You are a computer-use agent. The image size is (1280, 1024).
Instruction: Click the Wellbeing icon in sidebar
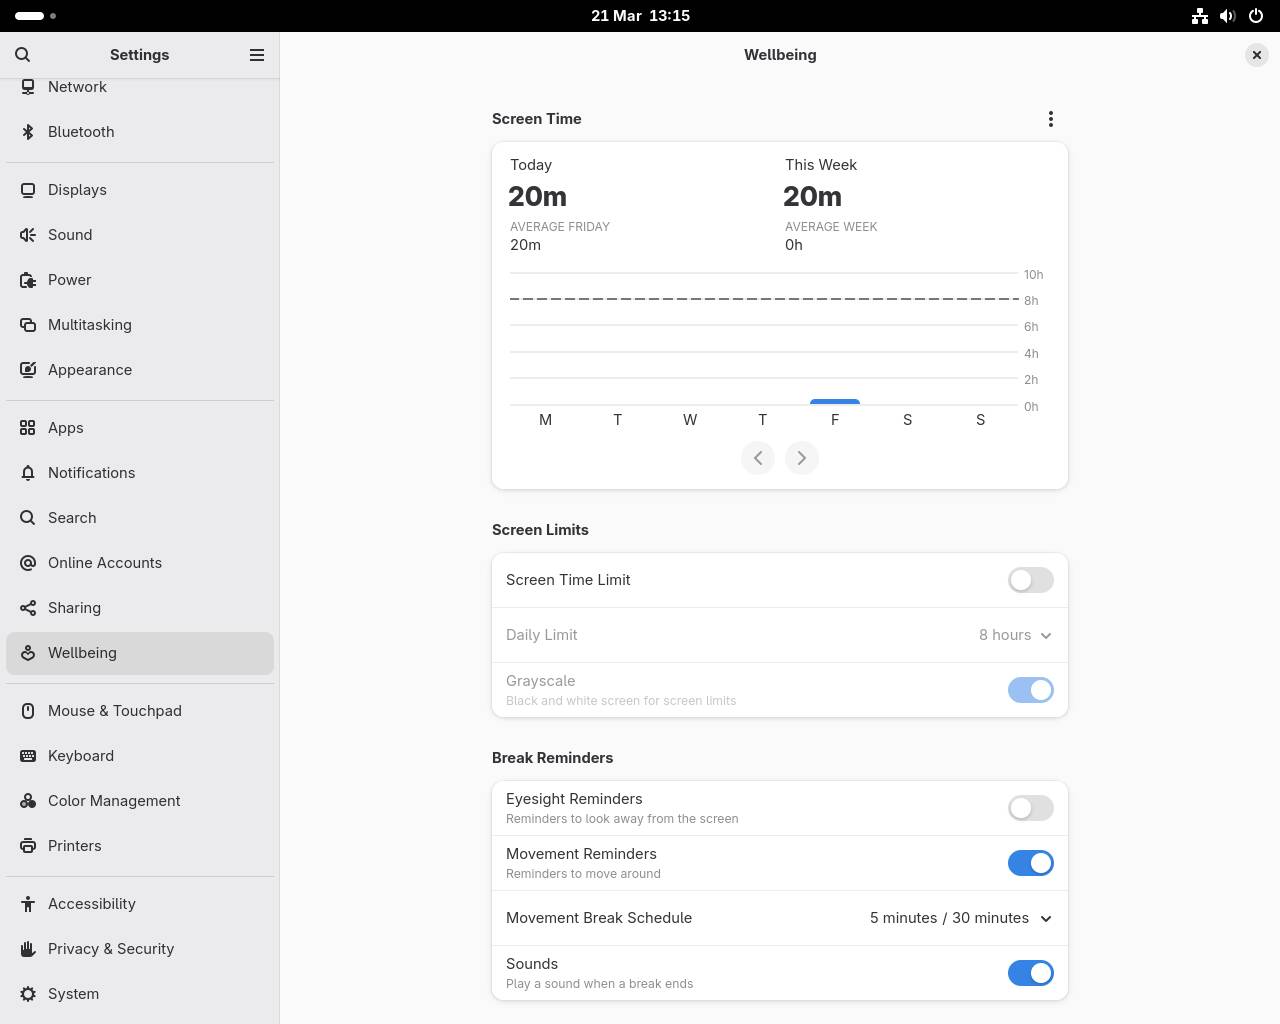click(x=28, y=653)
